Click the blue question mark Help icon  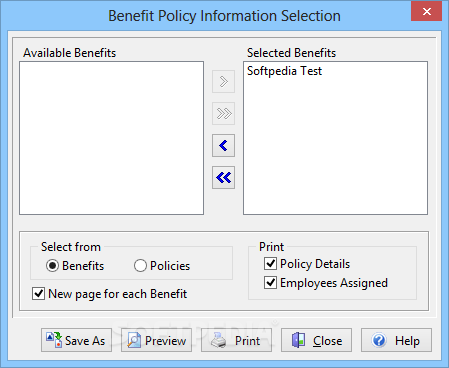pos(379,340)
